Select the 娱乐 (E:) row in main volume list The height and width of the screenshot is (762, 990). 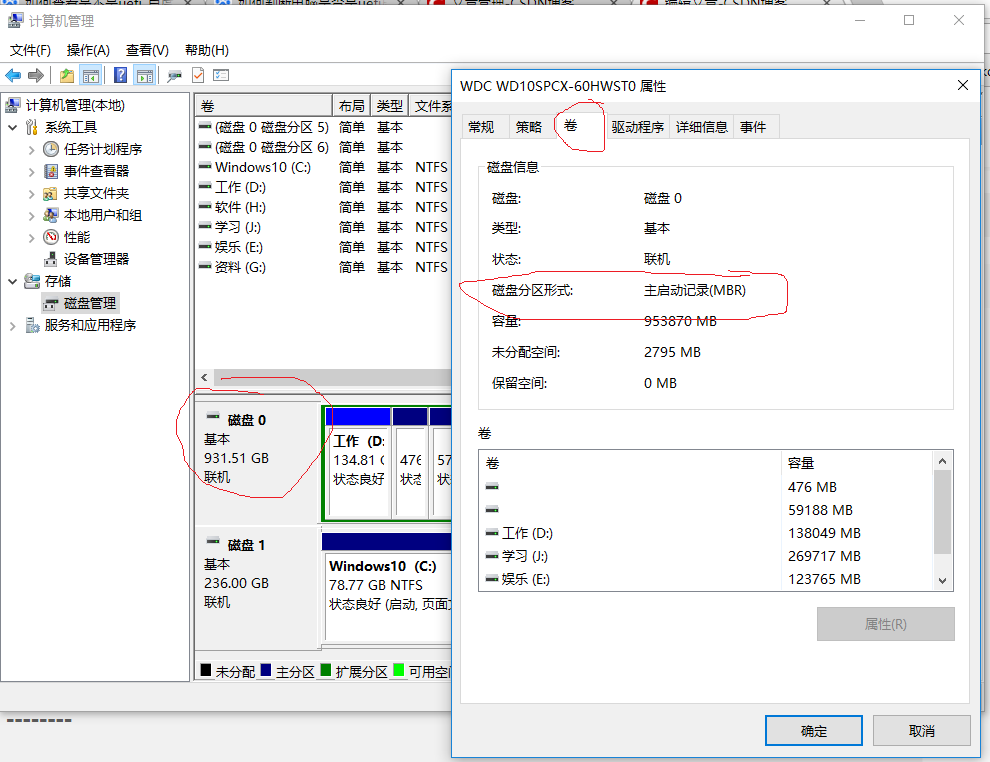point(323,247)
